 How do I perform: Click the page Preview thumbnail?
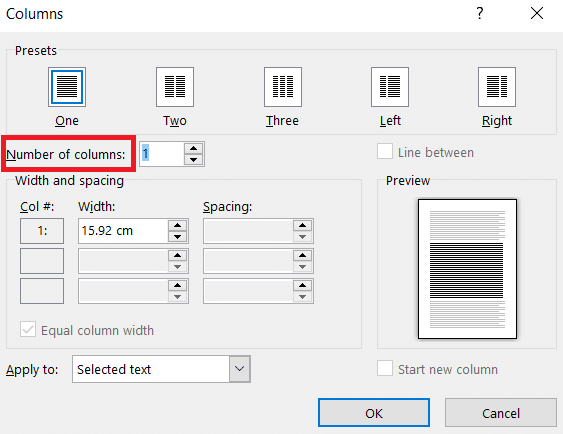point(467,269)
